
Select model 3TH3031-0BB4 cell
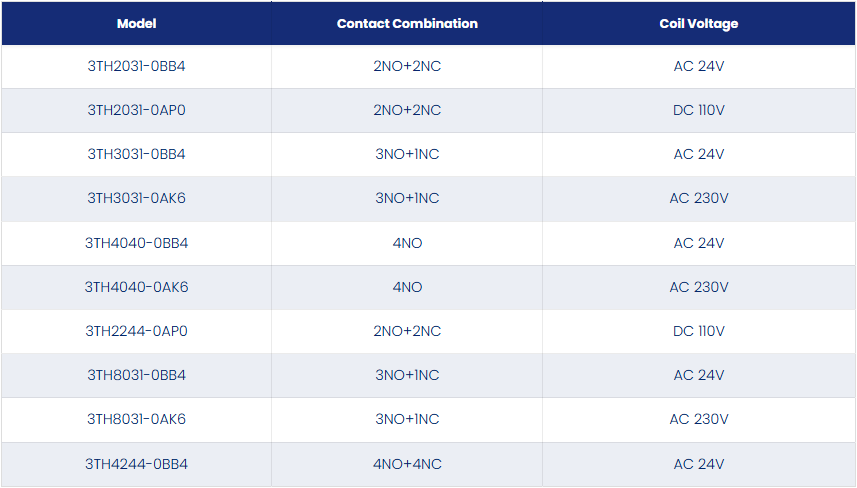point(137,154)
